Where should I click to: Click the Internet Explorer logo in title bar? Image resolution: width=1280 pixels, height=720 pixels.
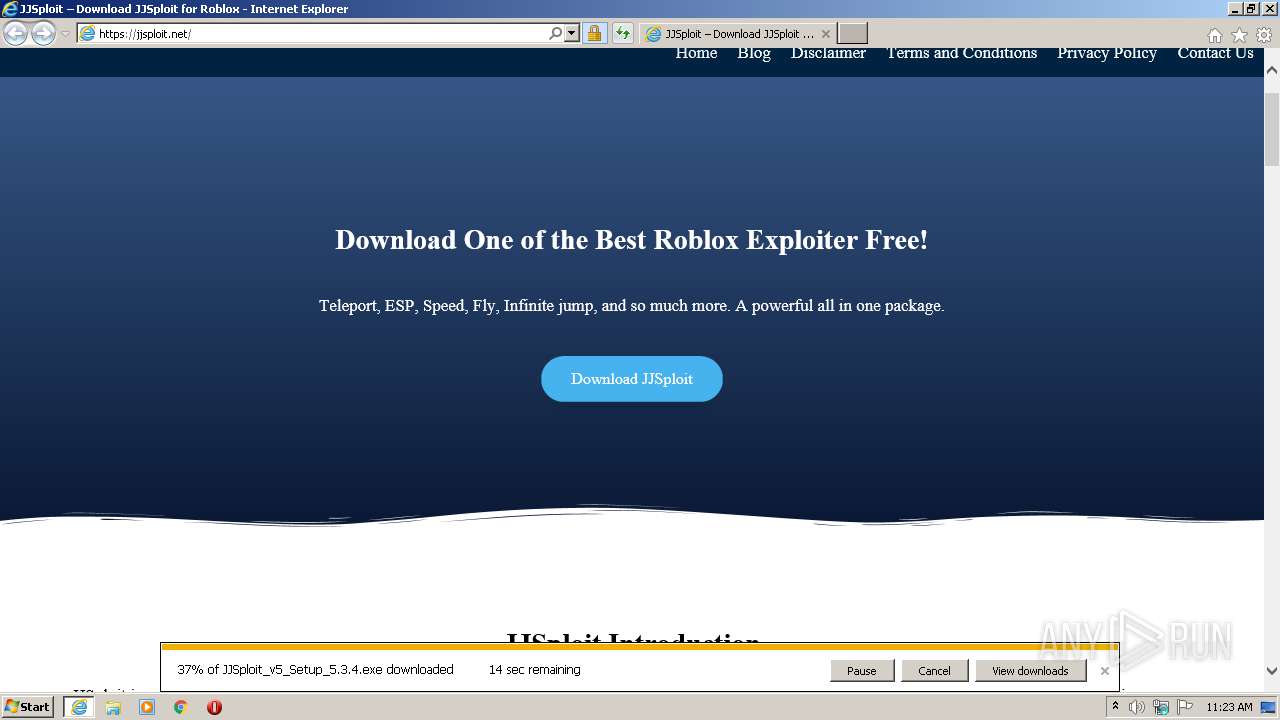coord(10,9)
